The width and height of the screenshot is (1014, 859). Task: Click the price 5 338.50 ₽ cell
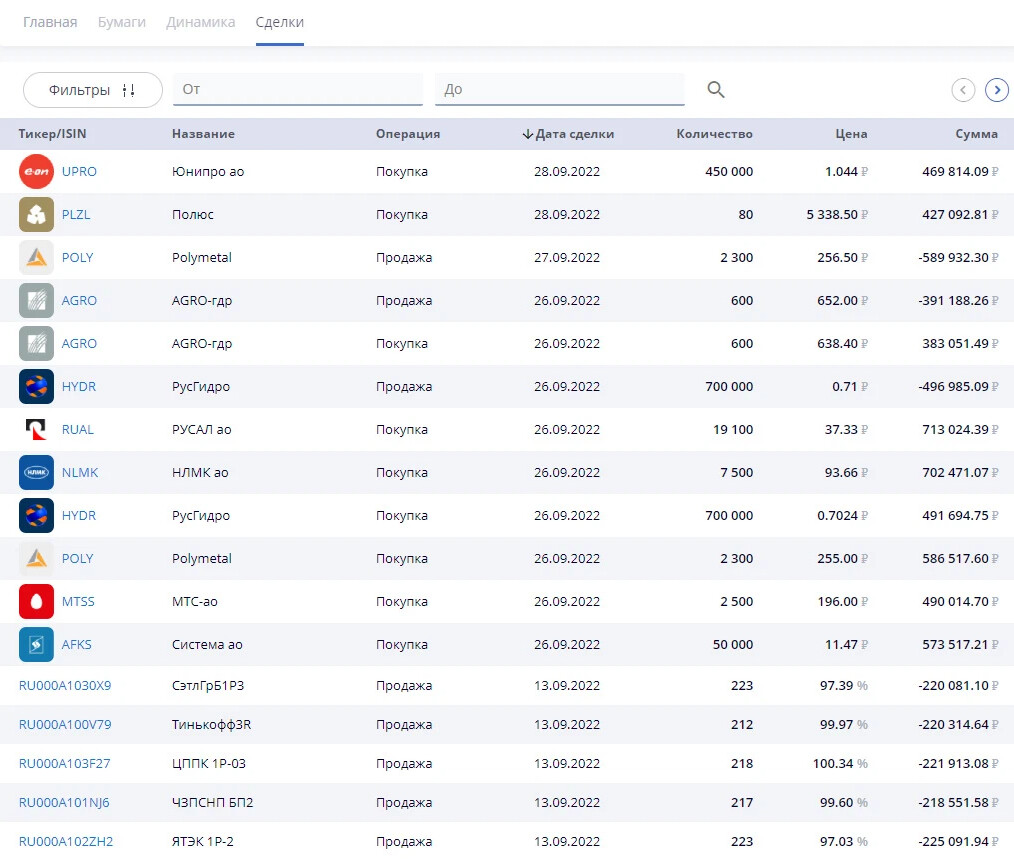click(x=837, y=215)
